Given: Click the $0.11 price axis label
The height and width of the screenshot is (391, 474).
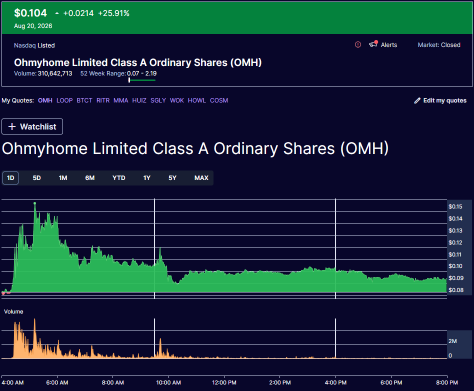Looking at the screenshot, I should point(455,255).
